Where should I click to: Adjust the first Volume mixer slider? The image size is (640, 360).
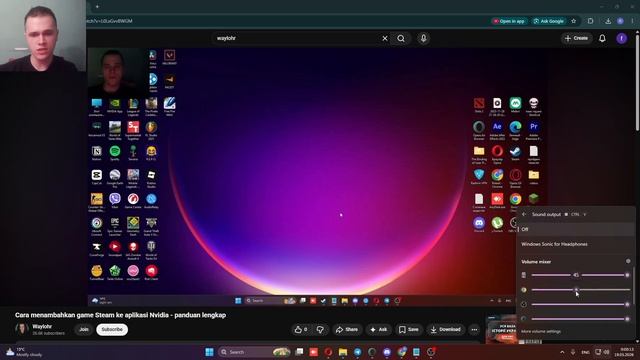point(580,275)
